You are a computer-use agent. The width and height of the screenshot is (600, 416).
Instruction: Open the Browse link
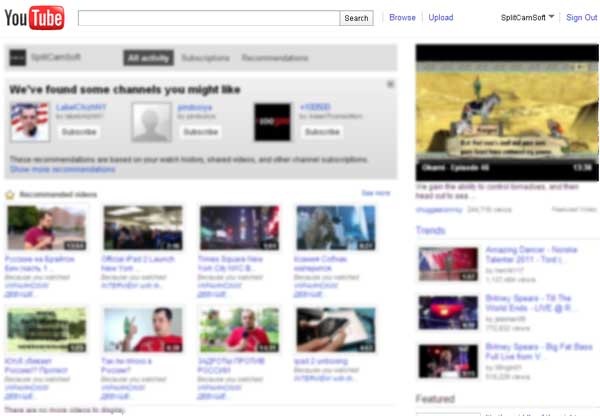pyautogui.click(x=402, y=18)
